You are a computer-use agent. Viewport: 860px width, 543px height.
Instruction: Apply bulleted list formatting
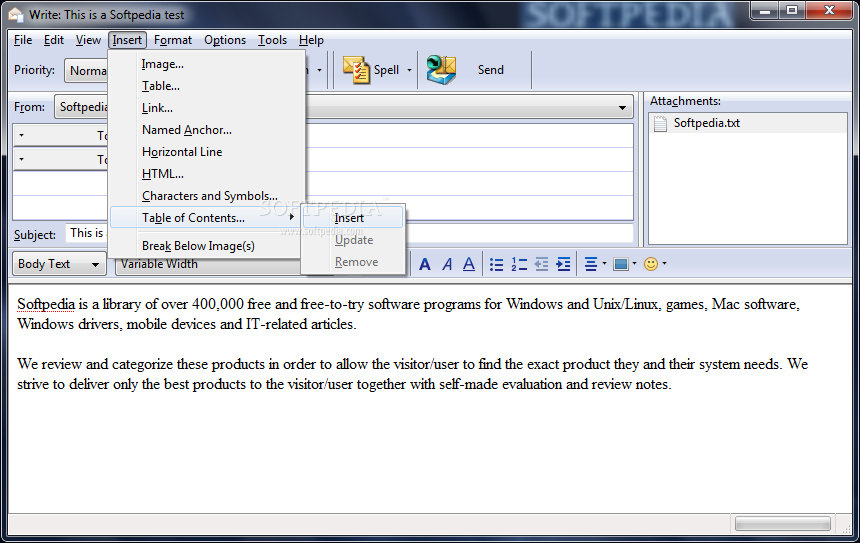point(496,264)
